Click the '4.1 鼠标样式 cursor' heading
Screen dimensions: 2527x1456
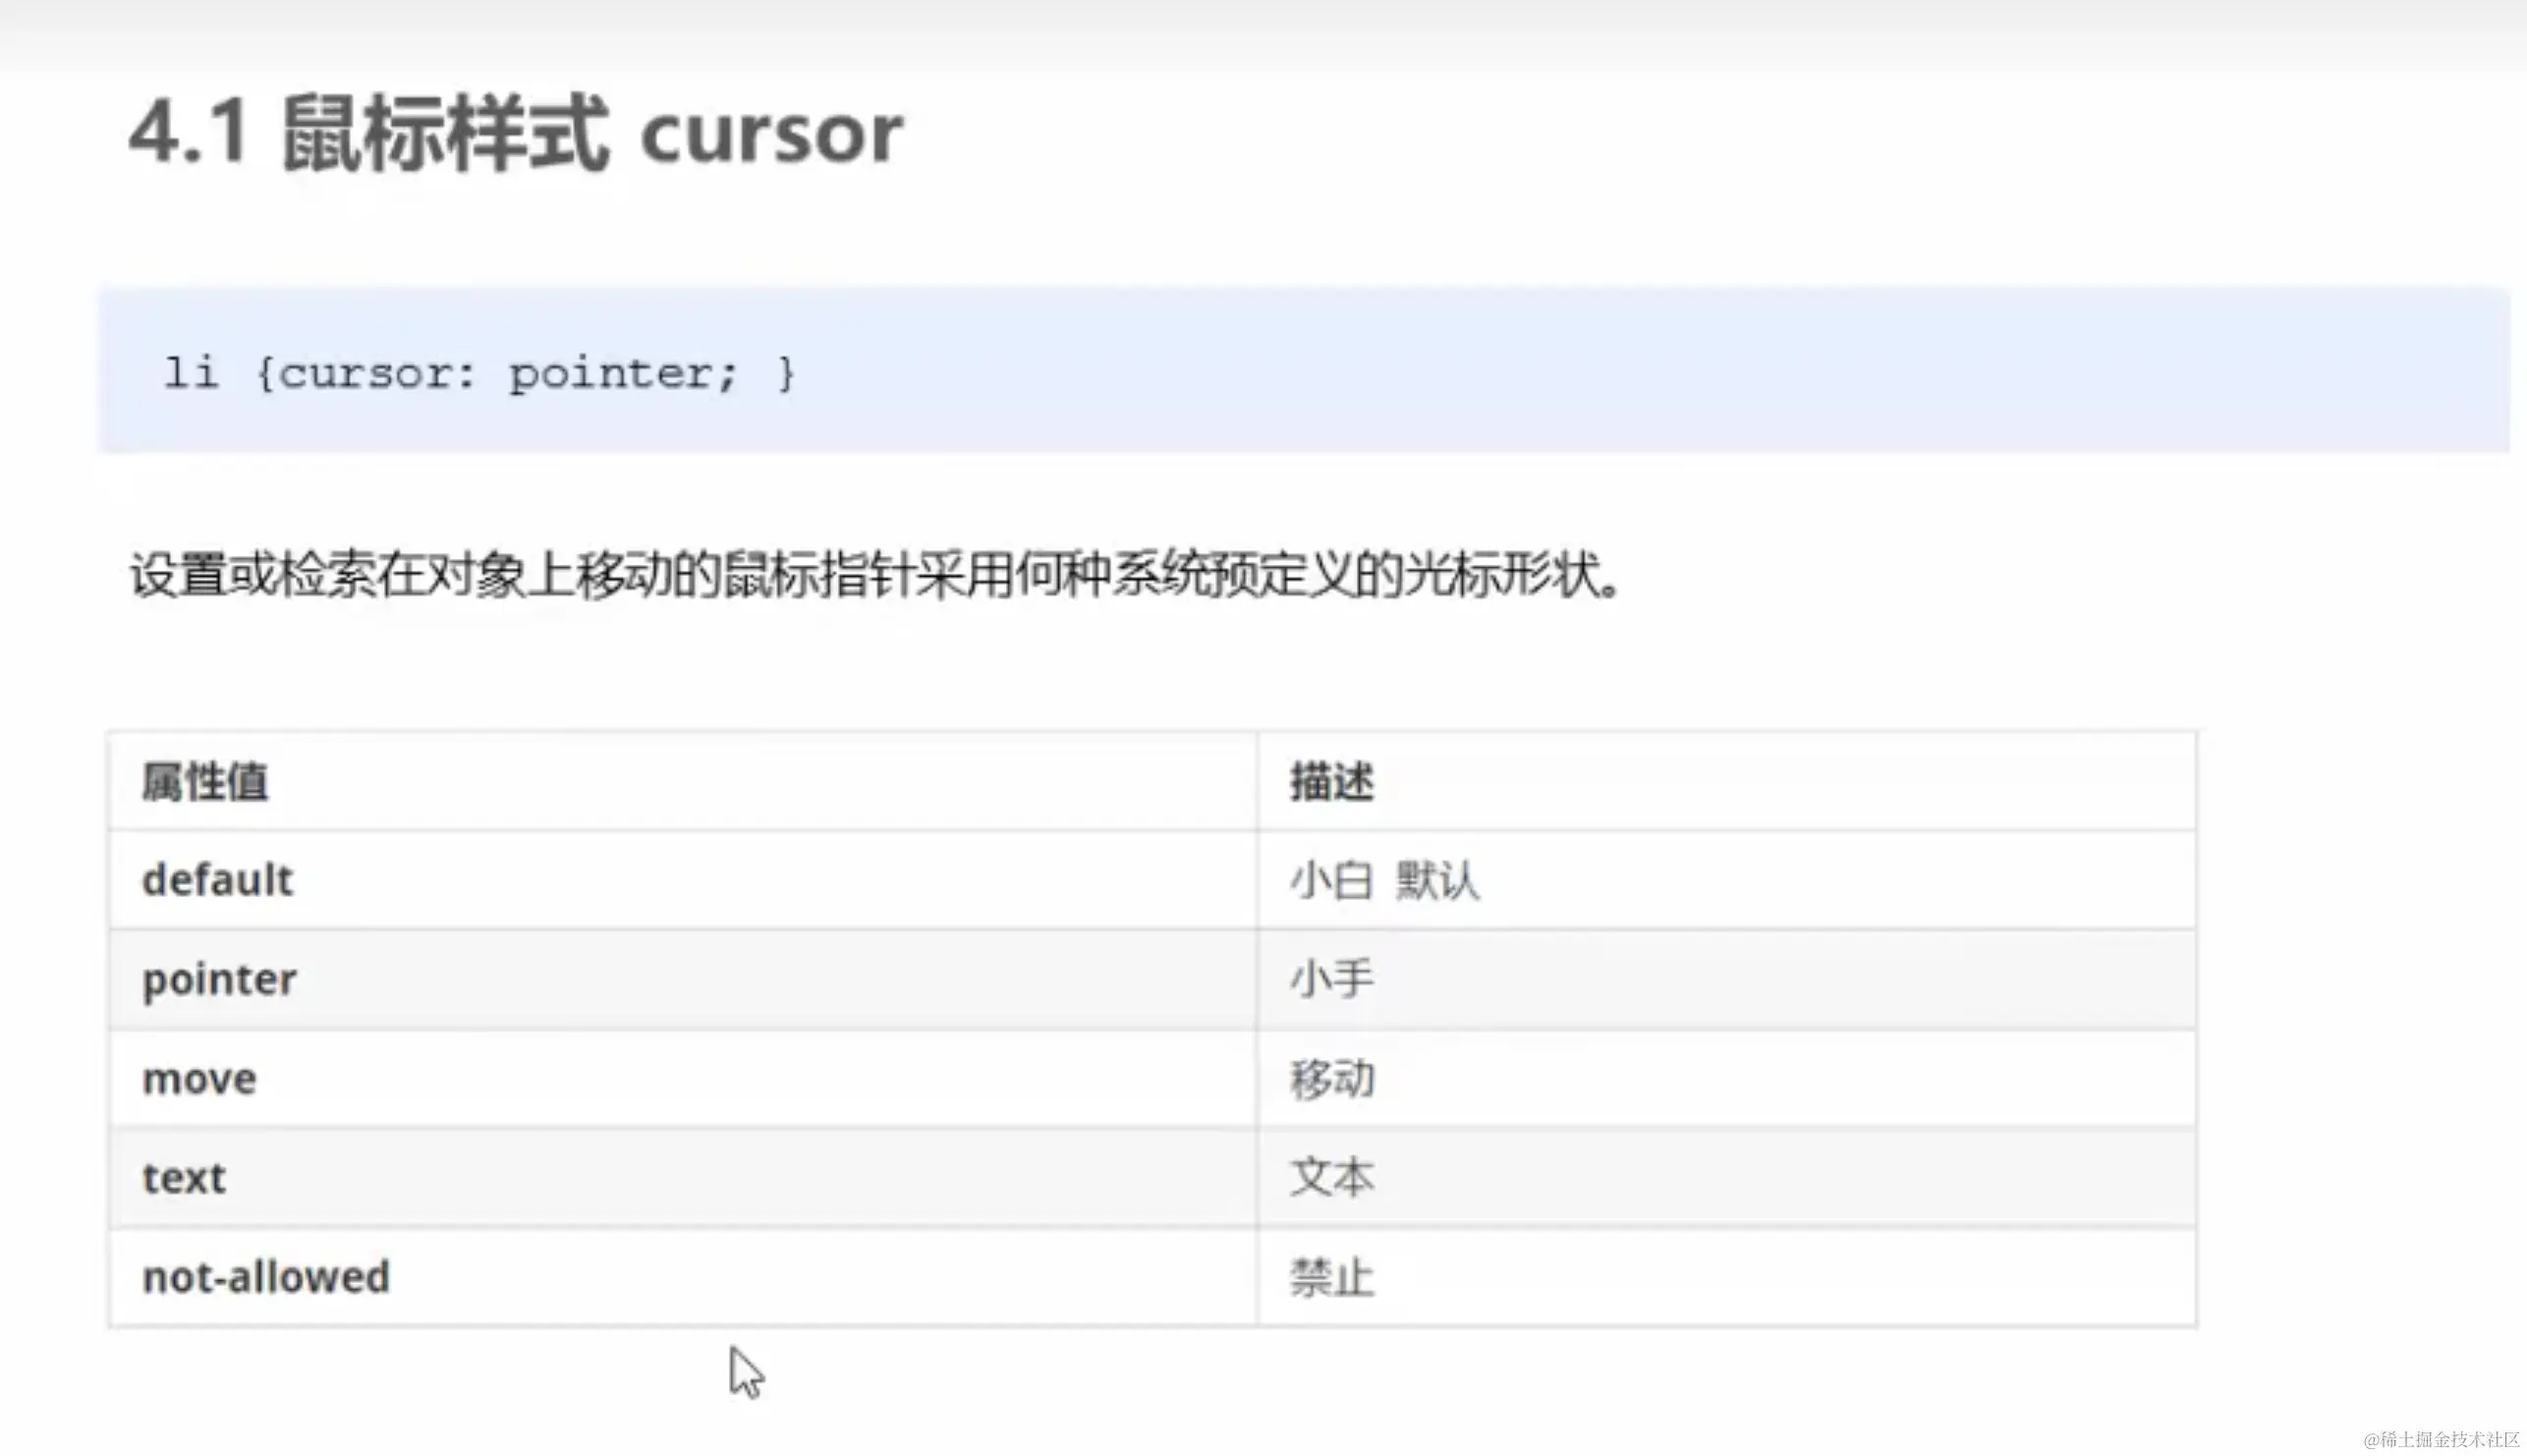pyautogui.click(x=515, y=133)
